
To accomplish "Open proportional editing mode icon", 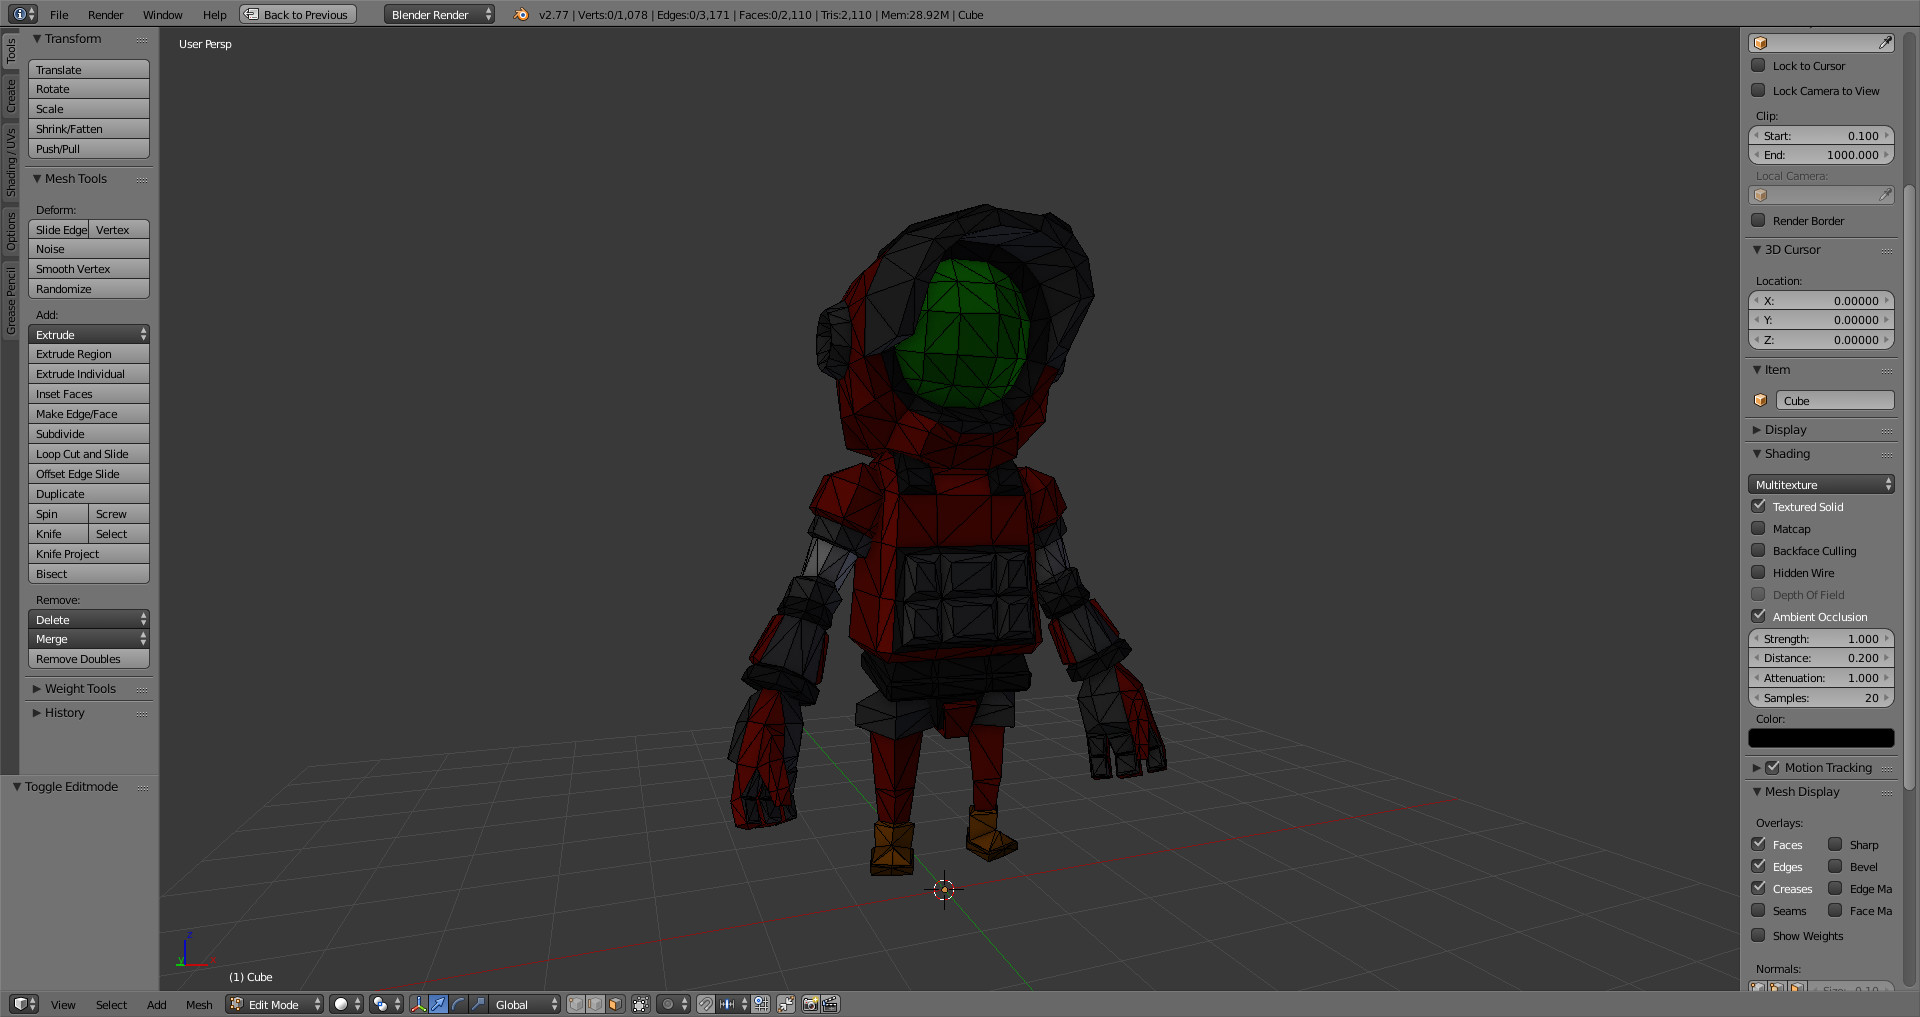I will [x=673, y=1004].
